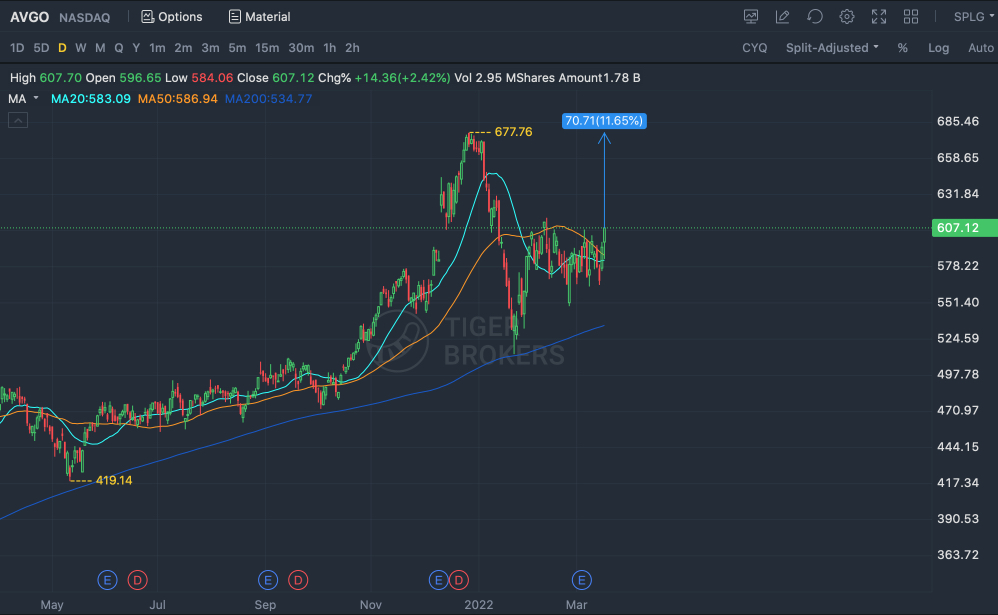Click the 2022 date axis label
The image size is (998, 615).
479,604
